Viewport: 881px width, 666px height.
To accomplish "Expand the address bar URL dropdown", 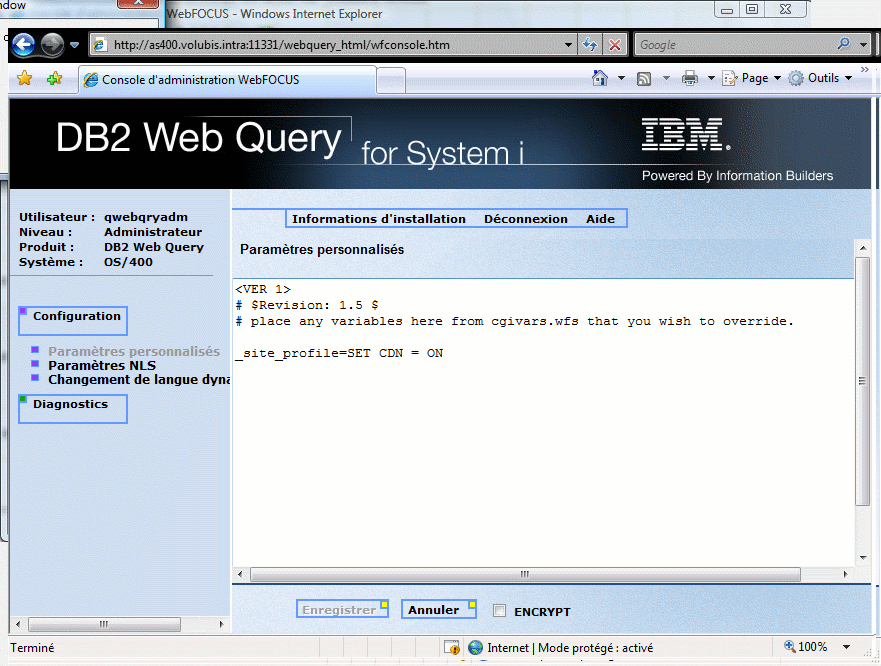I will [x=568, y=45].
